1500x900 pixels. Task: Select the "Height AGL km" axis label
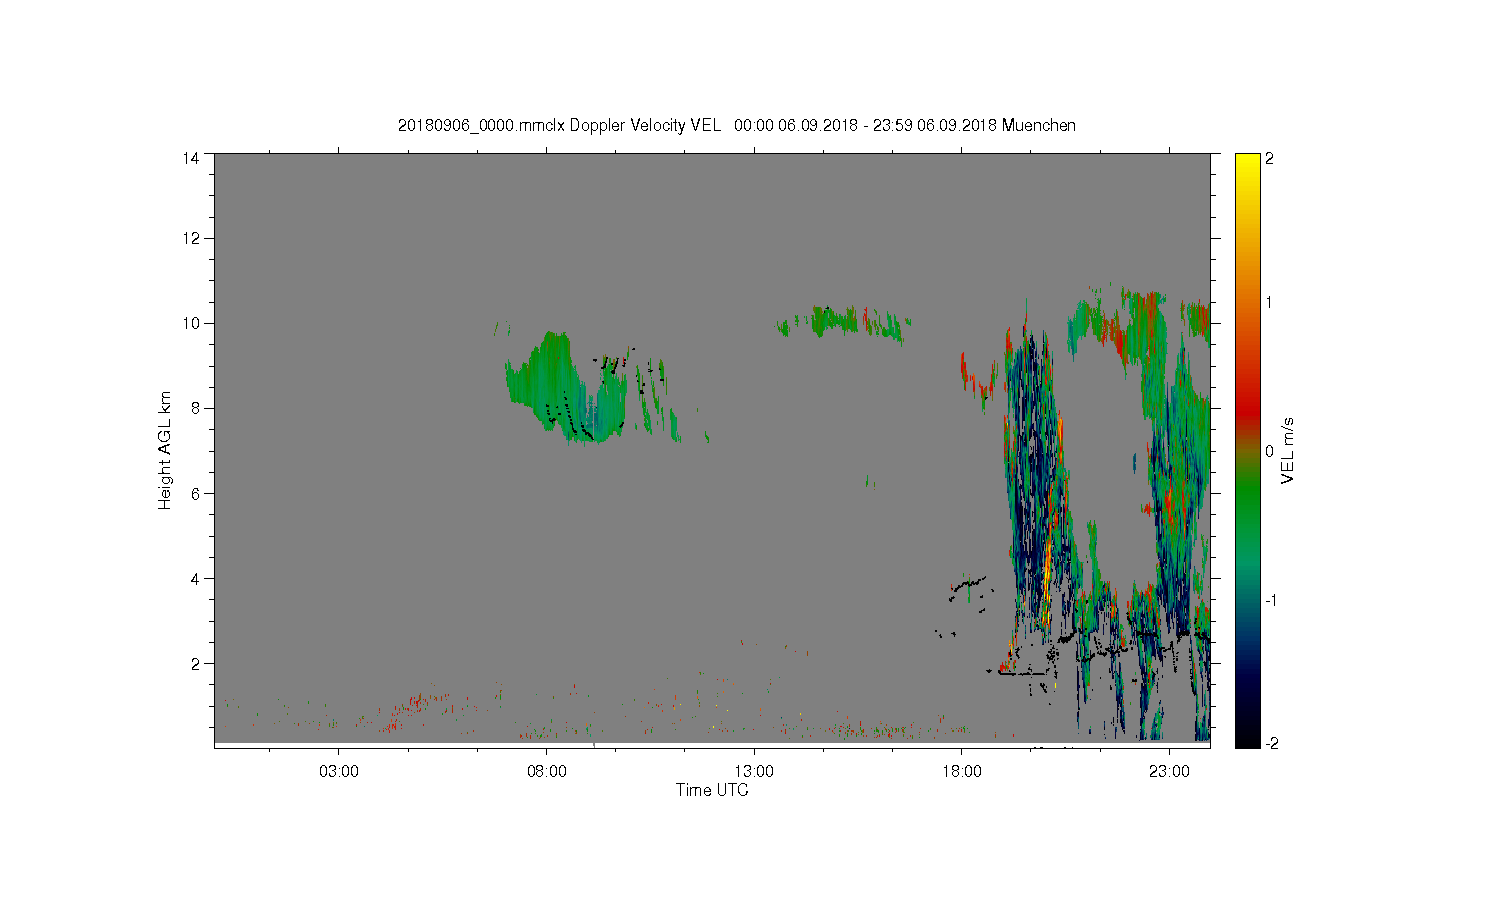[165, 450]
